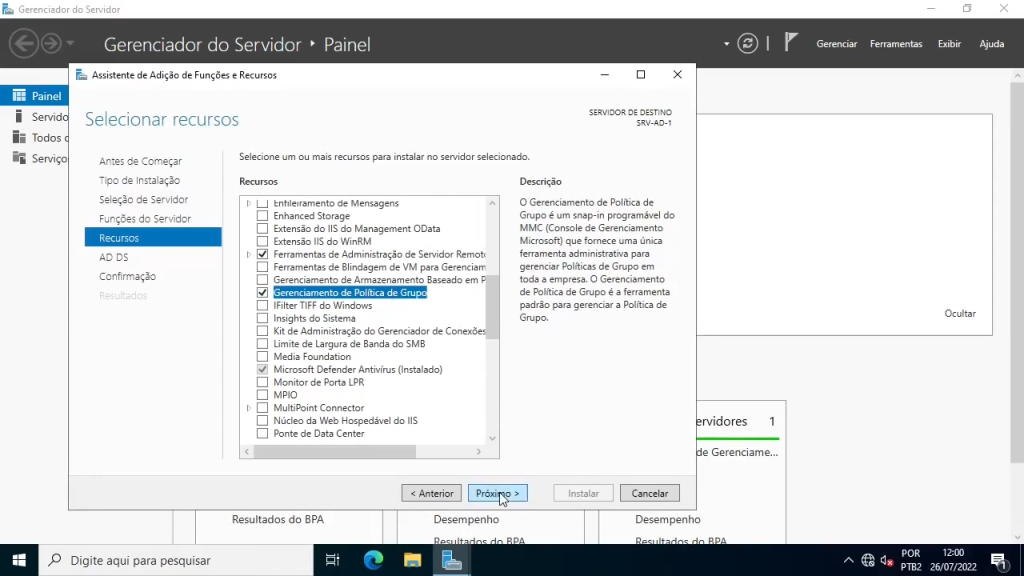This screenshot has width=1024, height=576.
Task: Launch Microsoft Edge from the taskbar
Action: (373, 560)
